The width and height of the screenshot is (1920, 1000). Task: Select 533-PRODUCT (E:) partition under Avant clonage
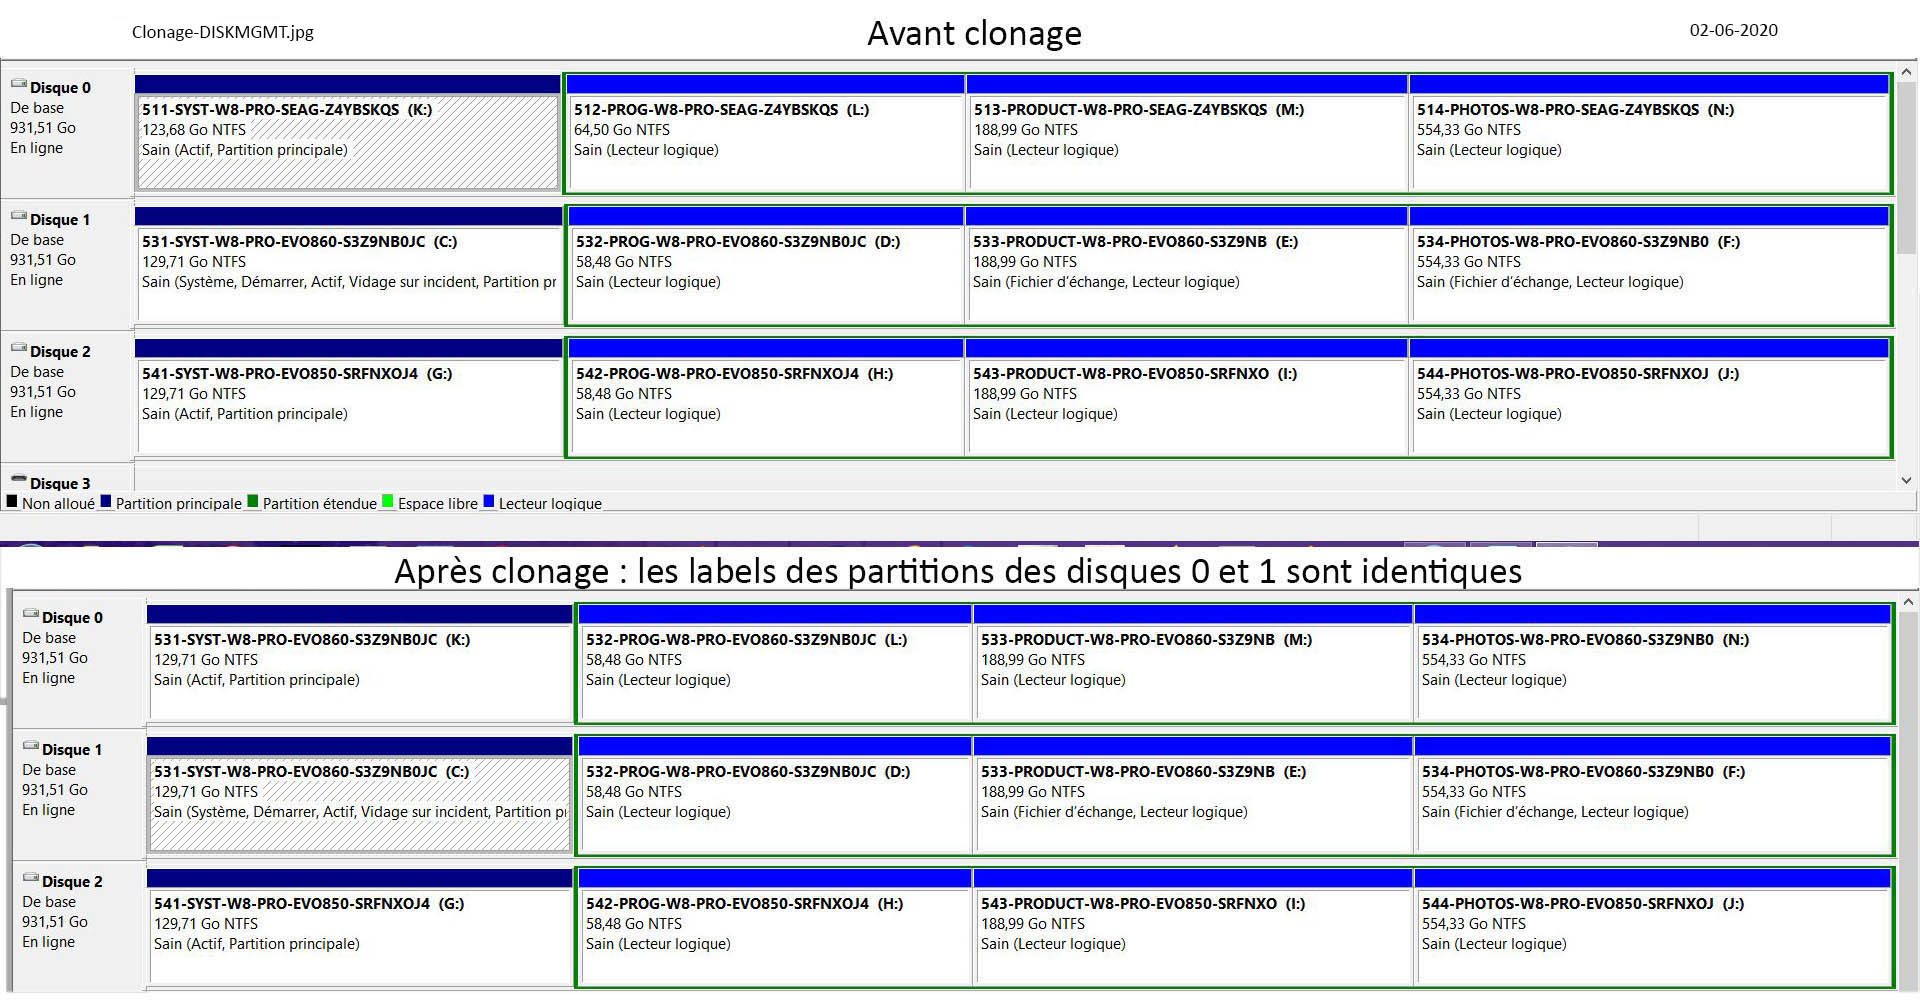coord(1187,265)
